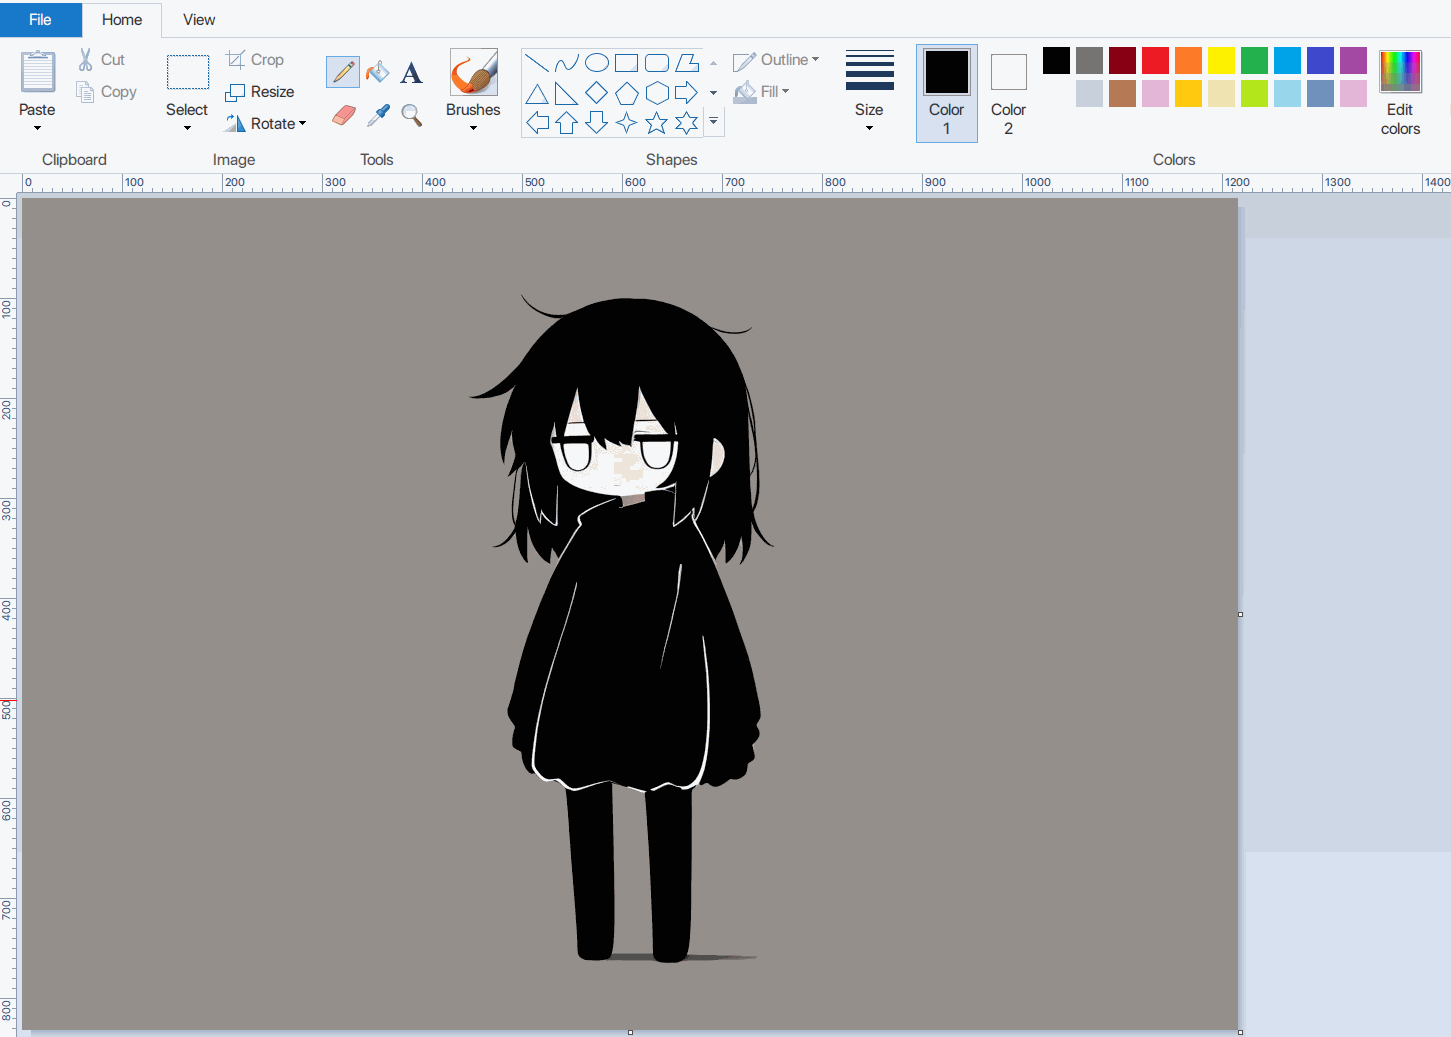1451x1037 pixels.
Task: Click the bottom-edge canvas resize handle
Action: [x=630, y=1032]
